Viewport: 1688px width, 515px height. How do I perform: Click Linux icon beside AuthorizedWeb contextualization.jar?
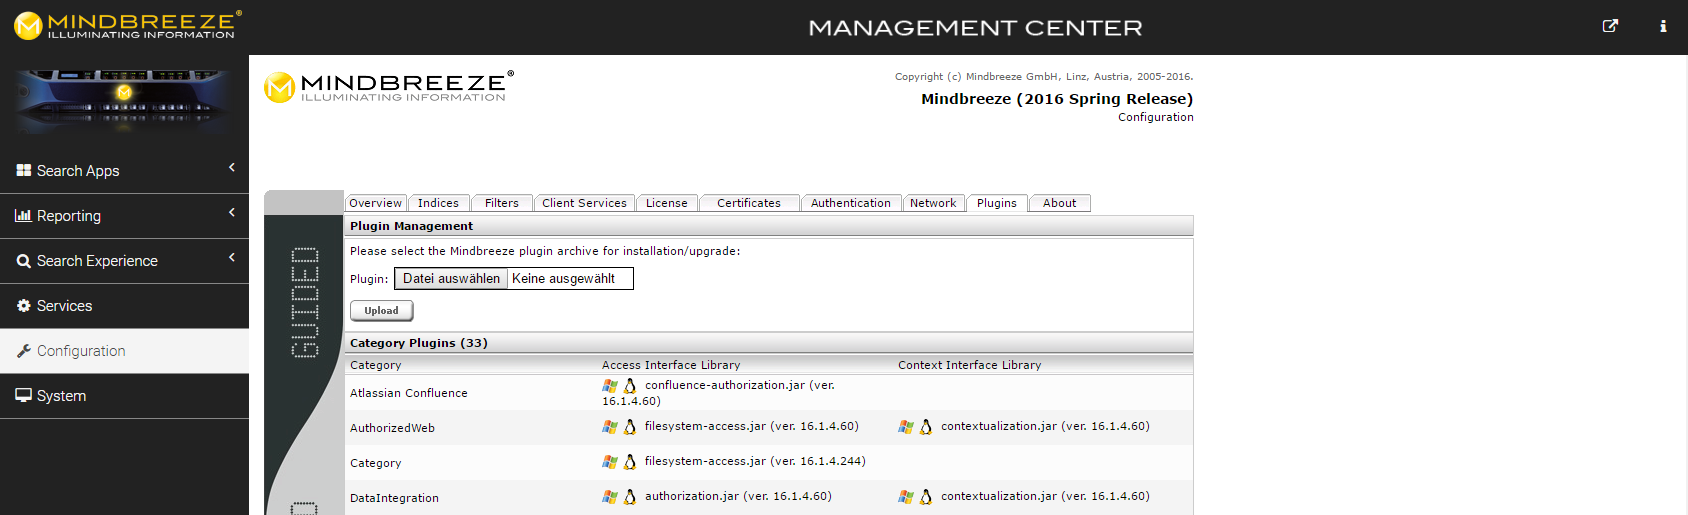pyautogui.click(x=926, y=426)
